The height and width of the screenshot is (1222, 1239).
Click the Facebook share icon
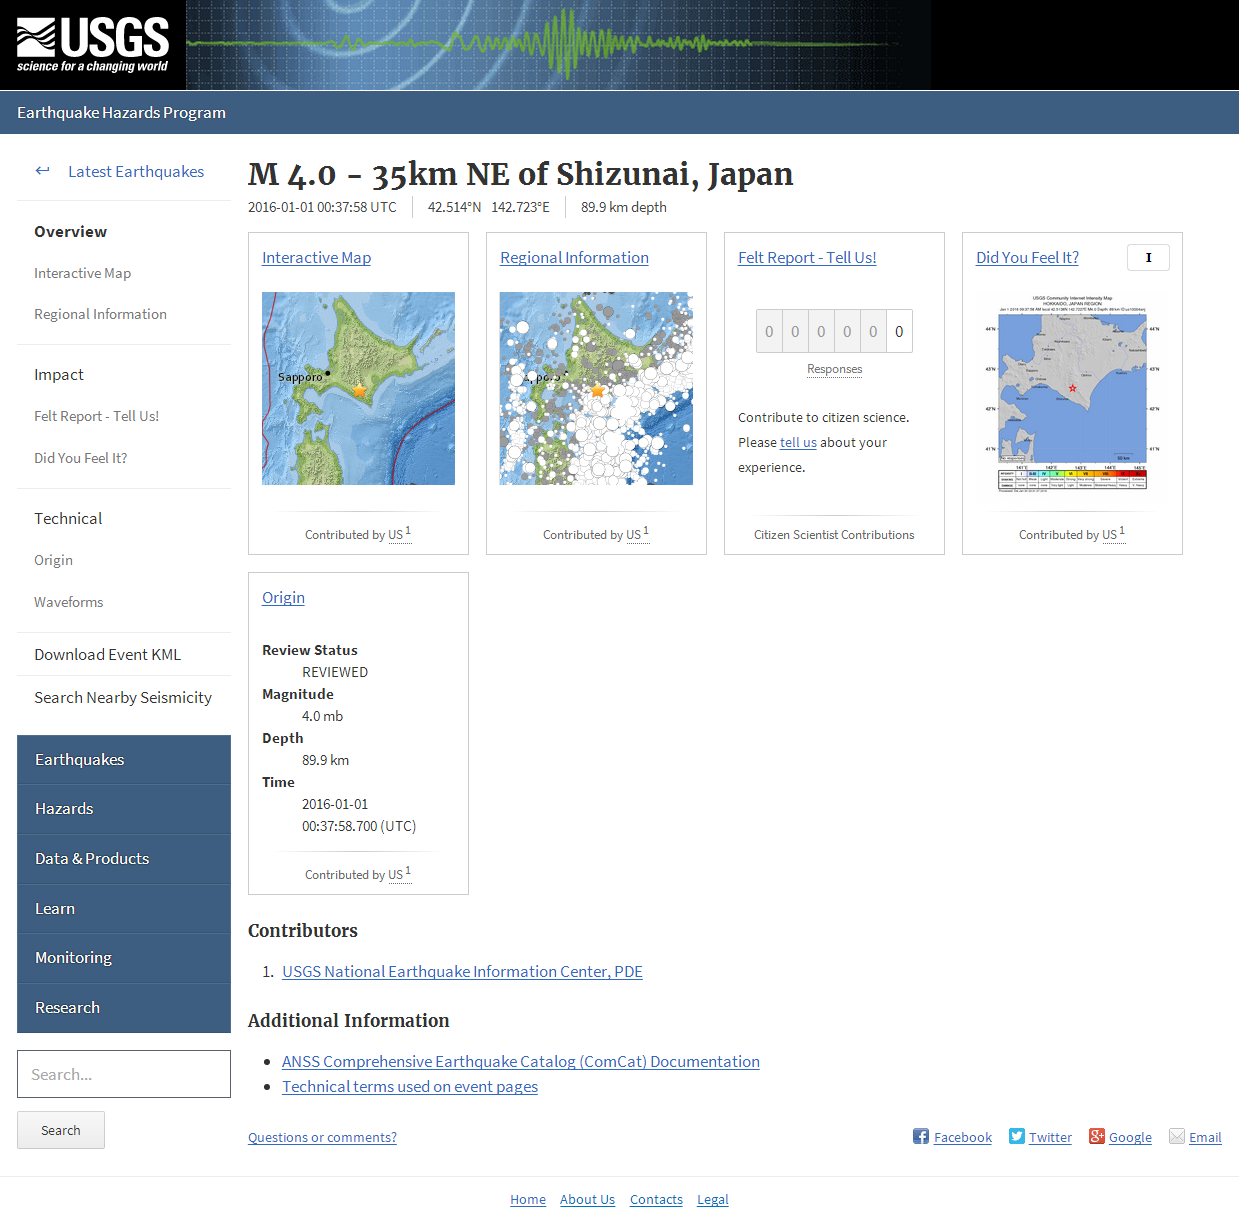[921, 1136]
